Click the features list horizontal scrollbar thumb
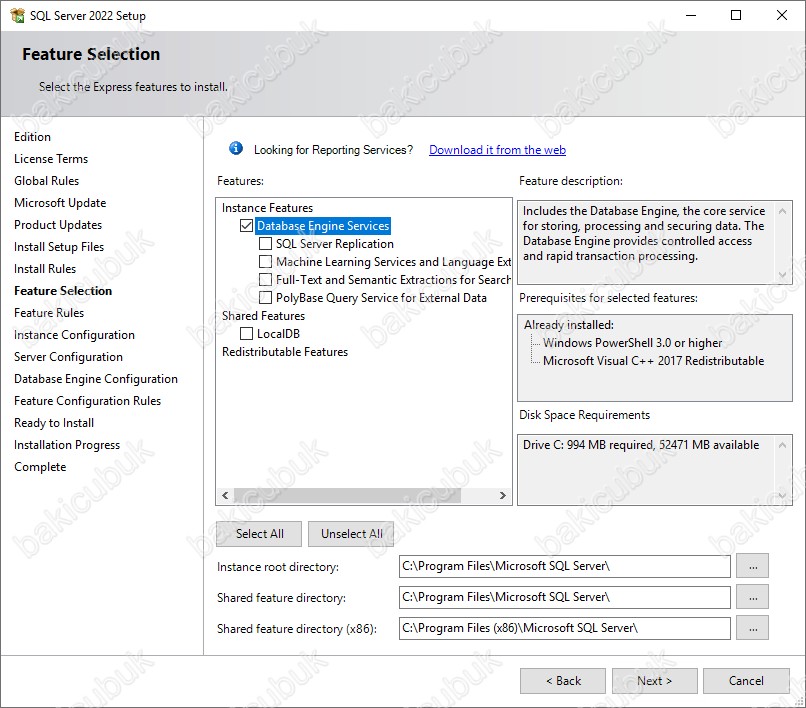806x708 pixels. coord(347,495)
